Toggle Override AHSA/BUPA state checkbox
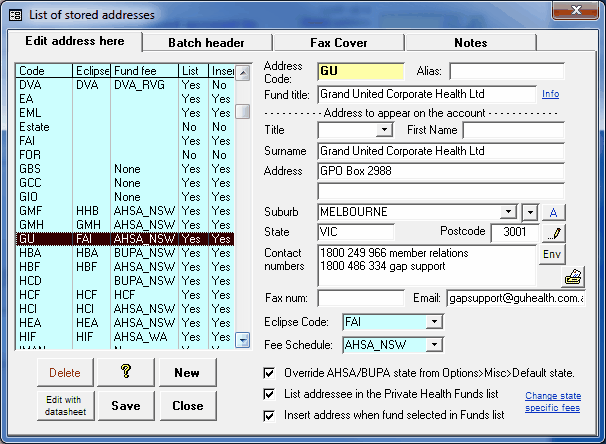Viewport: 606px width, 444px height. [268, 373]
